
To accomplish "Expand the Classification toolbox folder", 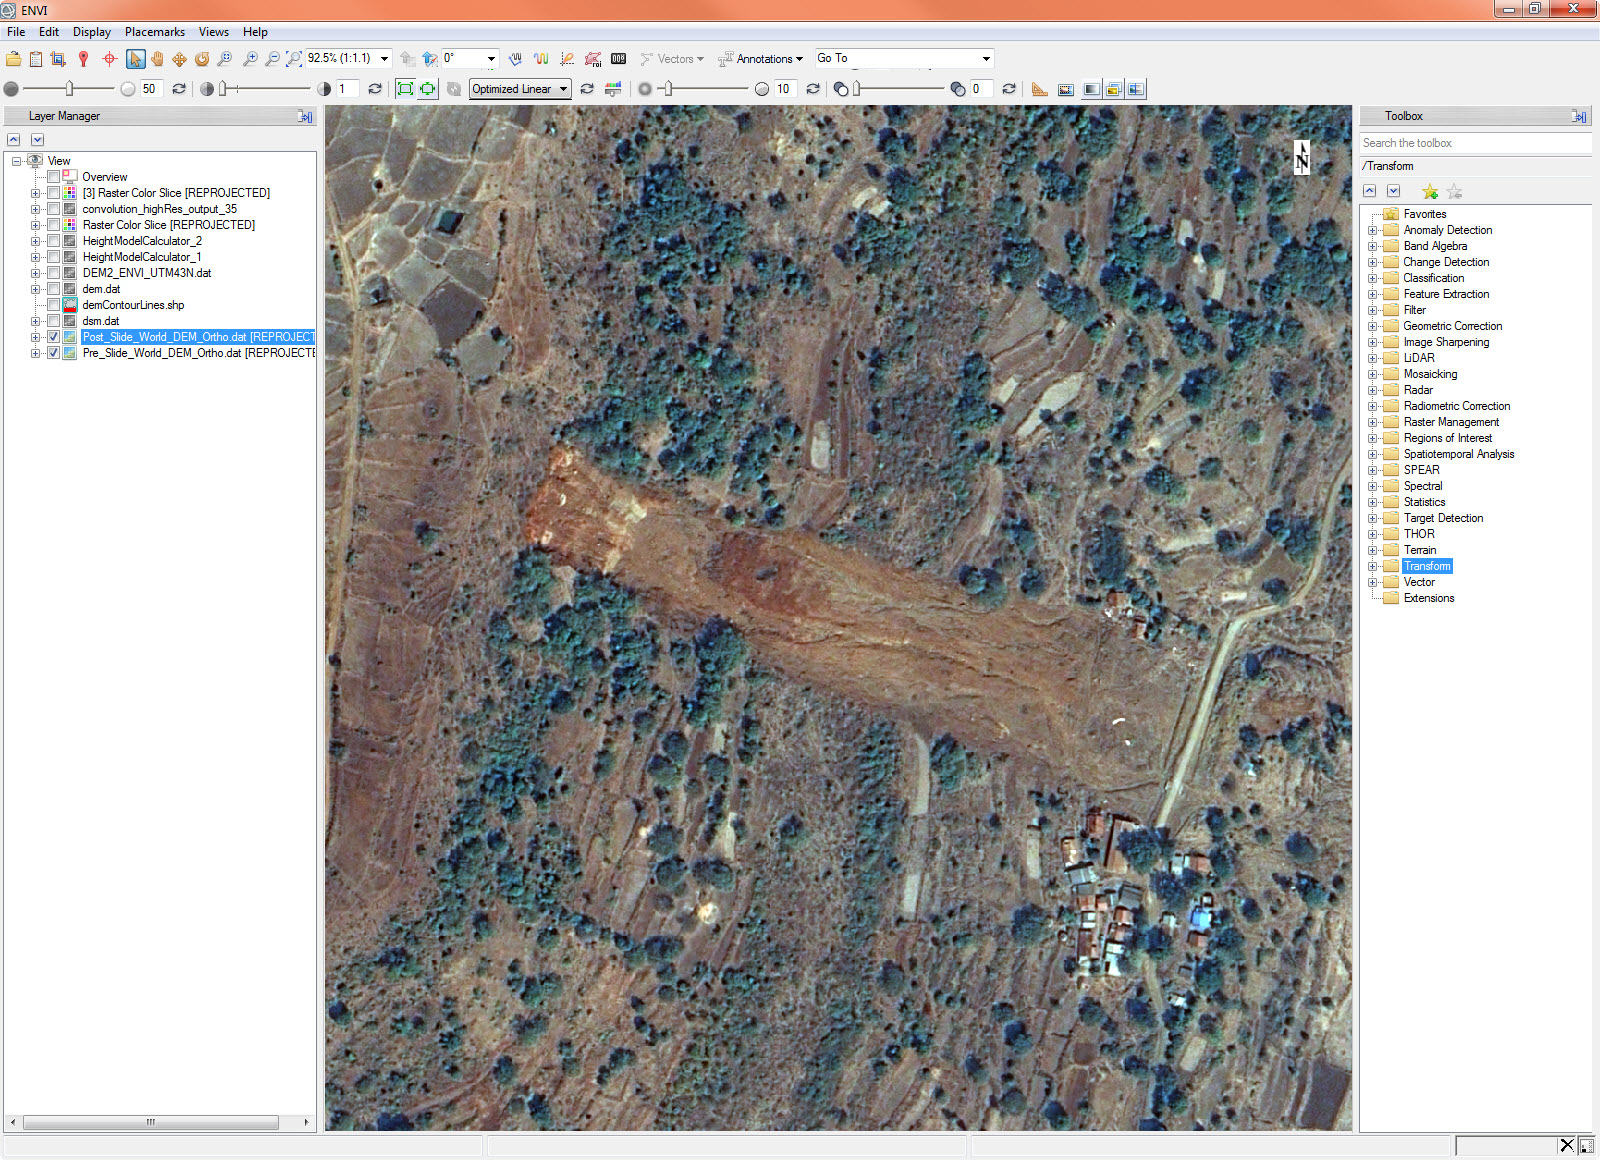I will (x=1373, y=278).
